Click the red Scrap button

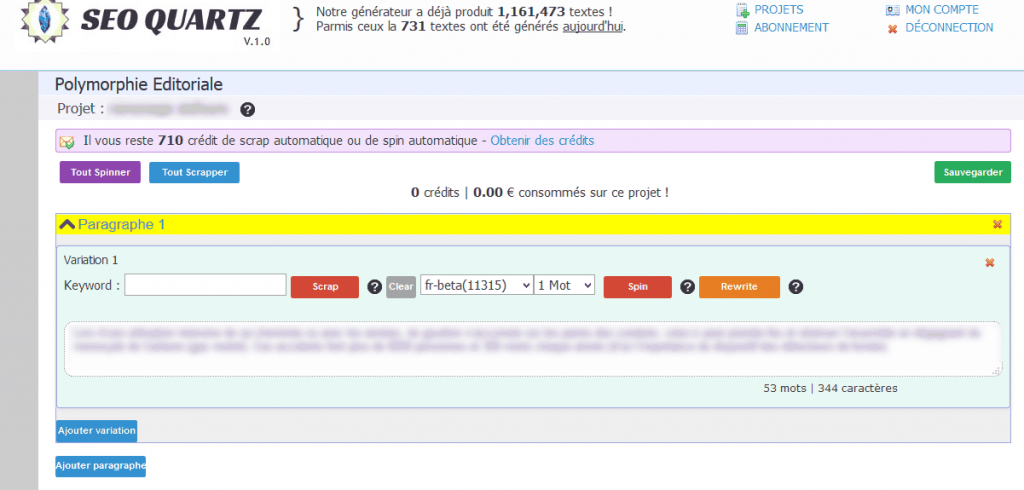coord(325,287)
